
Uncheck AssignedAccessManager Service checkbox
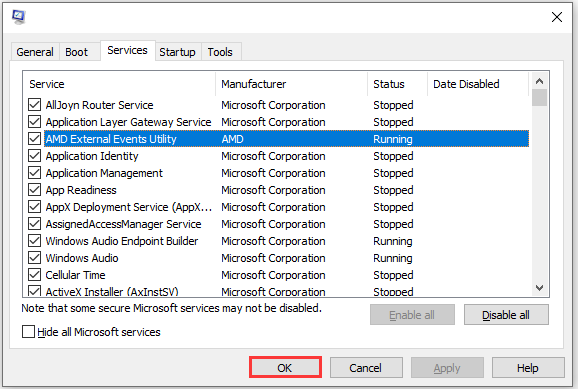point(35,223)
